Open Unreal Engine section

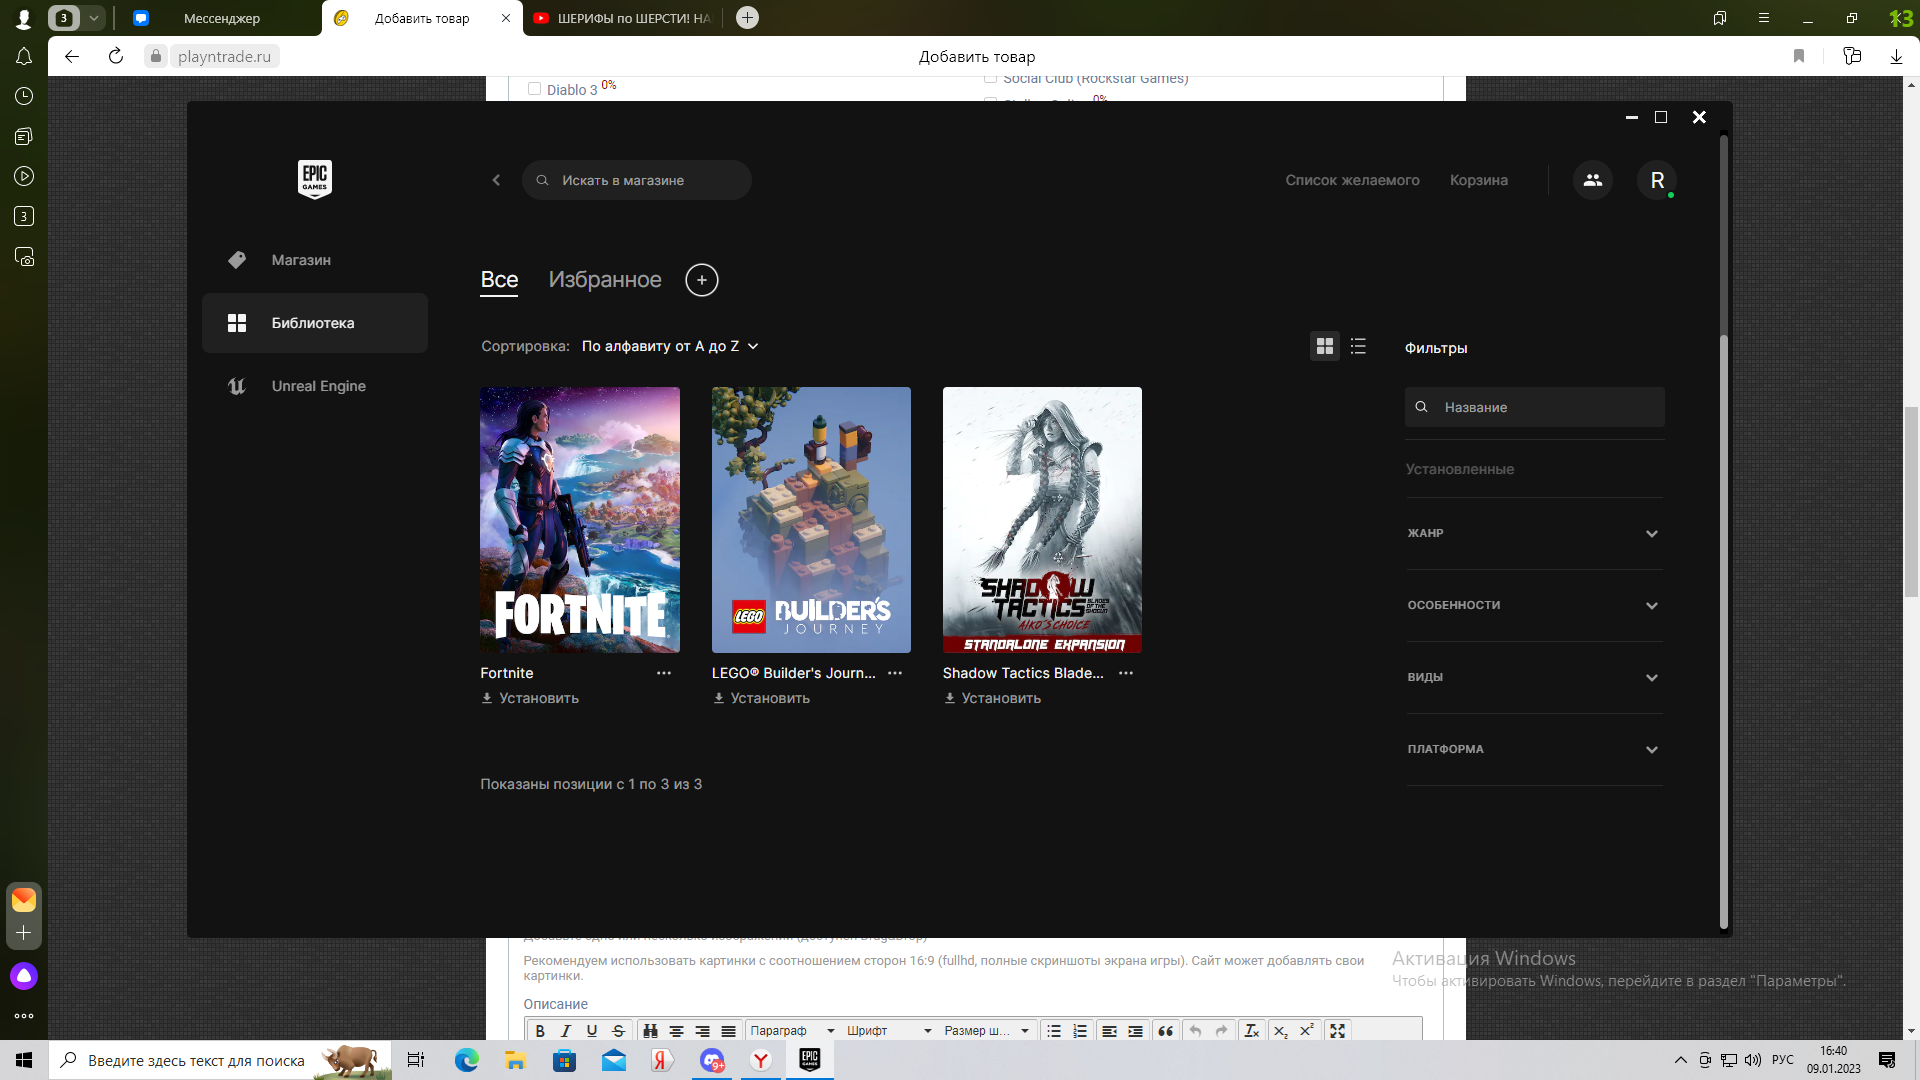pyautogui.click(x=315, y=386)
